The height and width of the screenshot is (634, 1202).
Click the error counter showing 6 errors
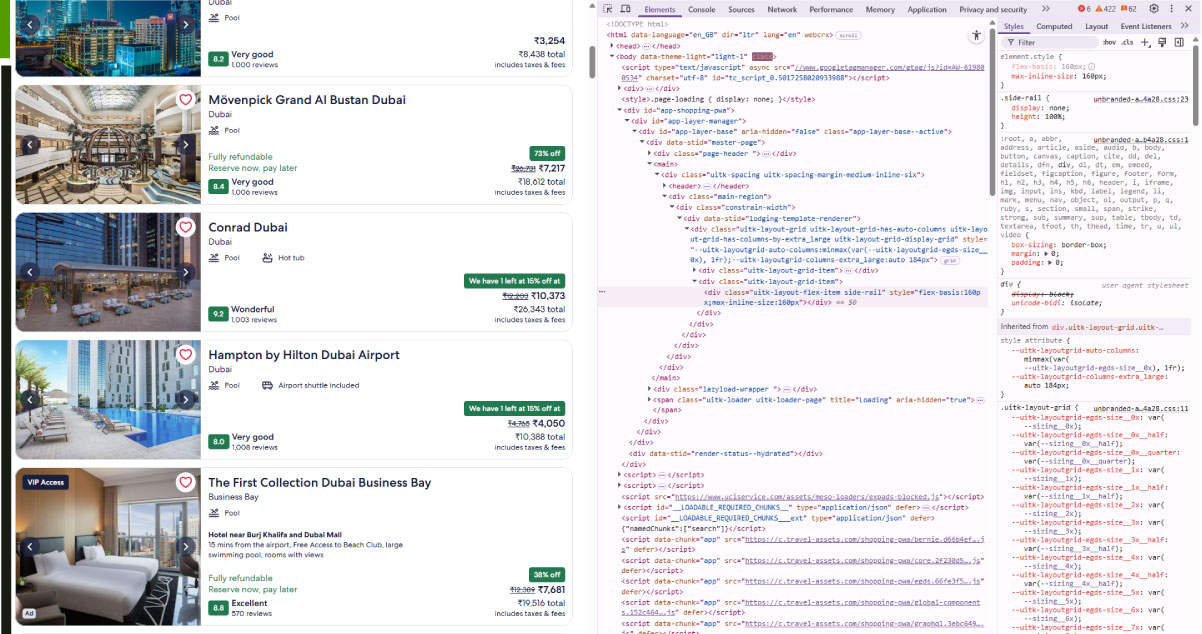click(1084, 8)
